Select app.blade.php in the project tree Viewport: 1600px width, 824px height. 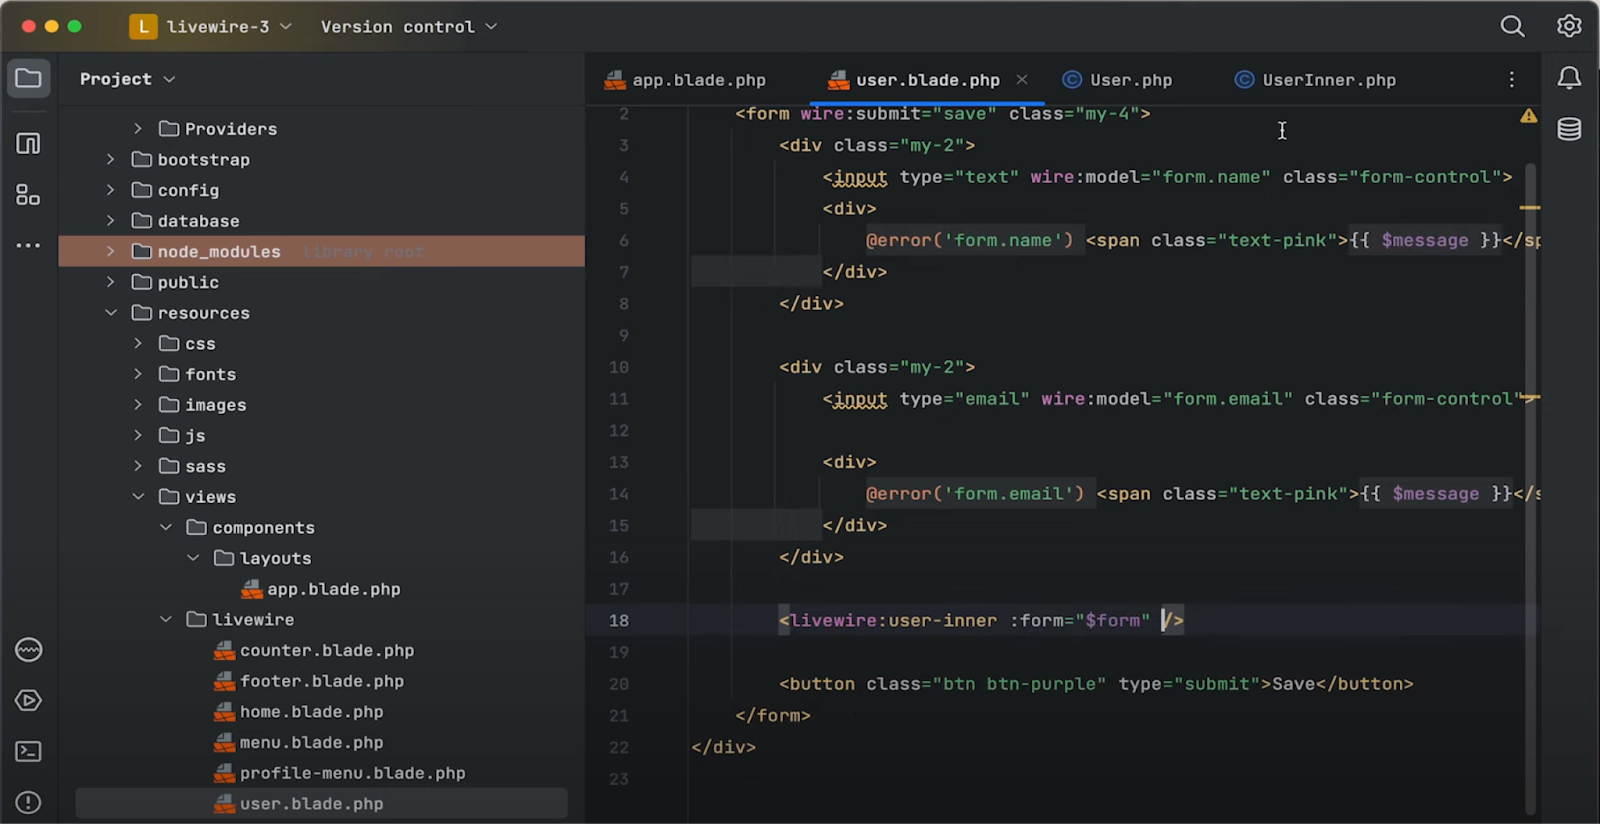coord(321,589)
